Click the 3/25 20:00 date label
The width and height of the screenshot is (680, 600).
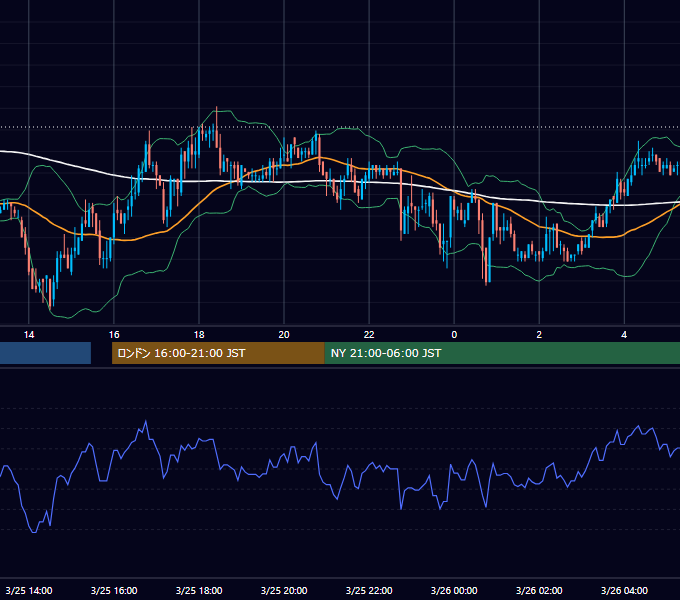284,590
